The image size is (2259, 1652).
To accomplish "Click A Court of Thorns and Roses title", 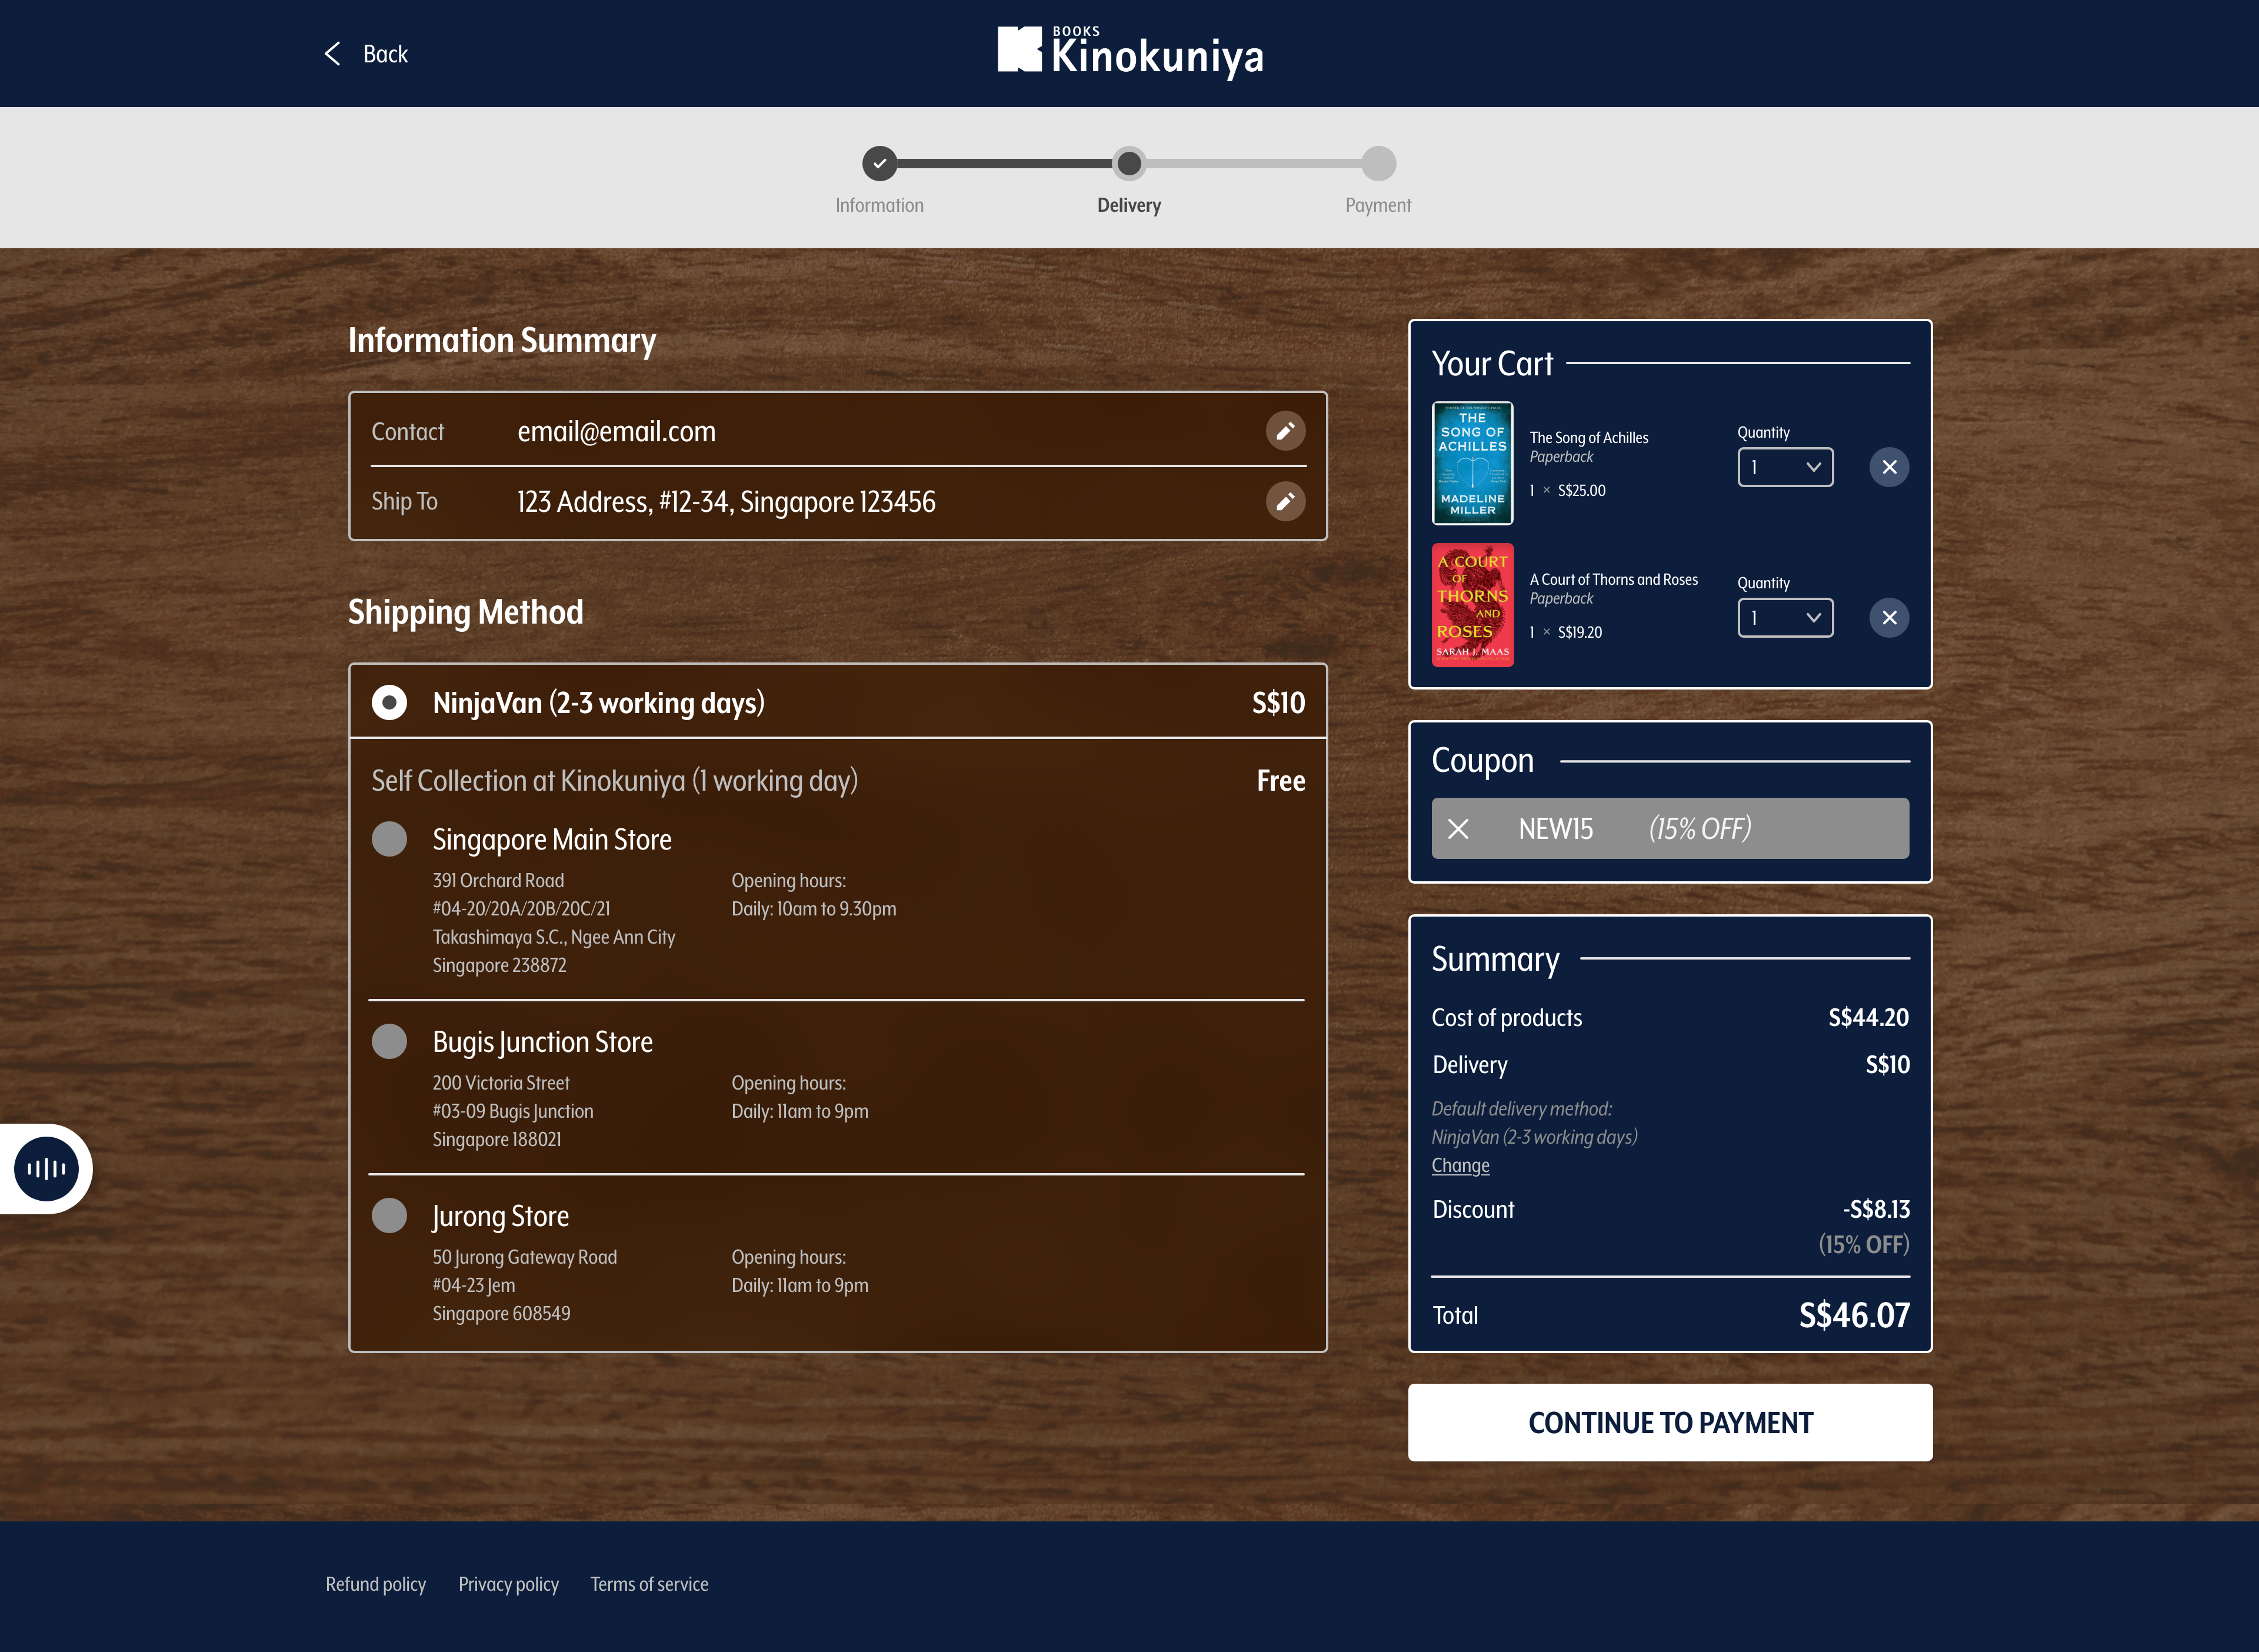I will (x=1613, y=579).
